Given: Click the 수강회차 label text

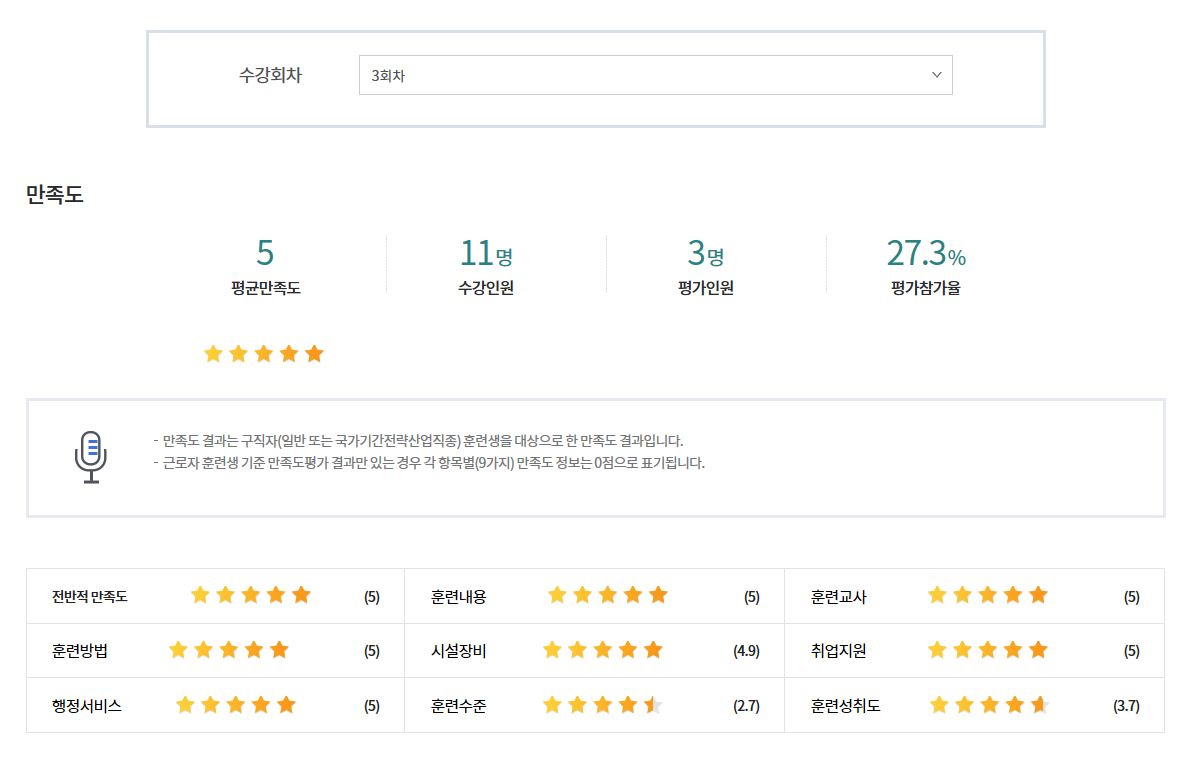Looking at the screenshot, I should click(x=270, y=76).
